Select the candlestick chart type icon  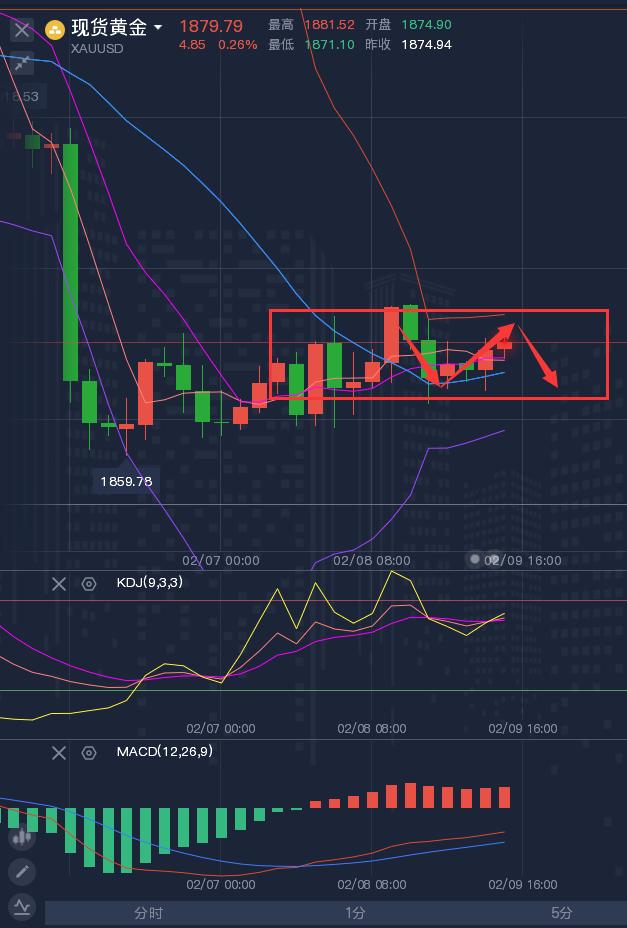pos(22,837)
